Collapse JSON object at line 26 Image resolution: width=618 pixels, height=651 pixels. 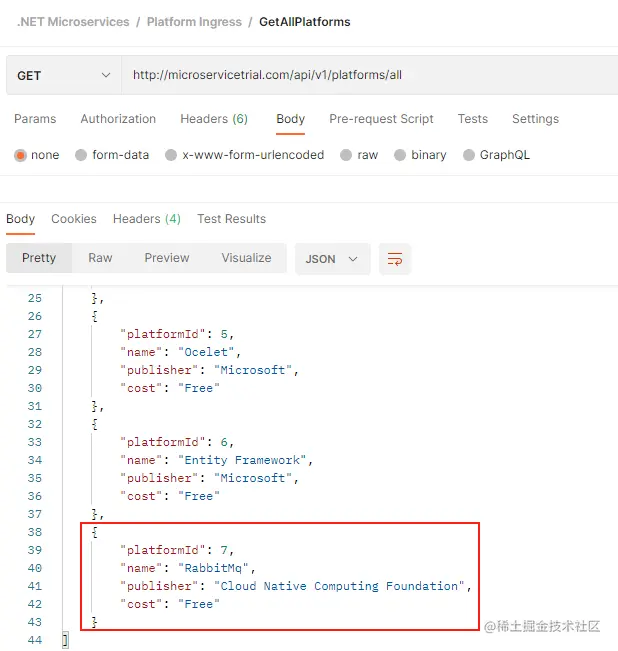tap(95, 316)
